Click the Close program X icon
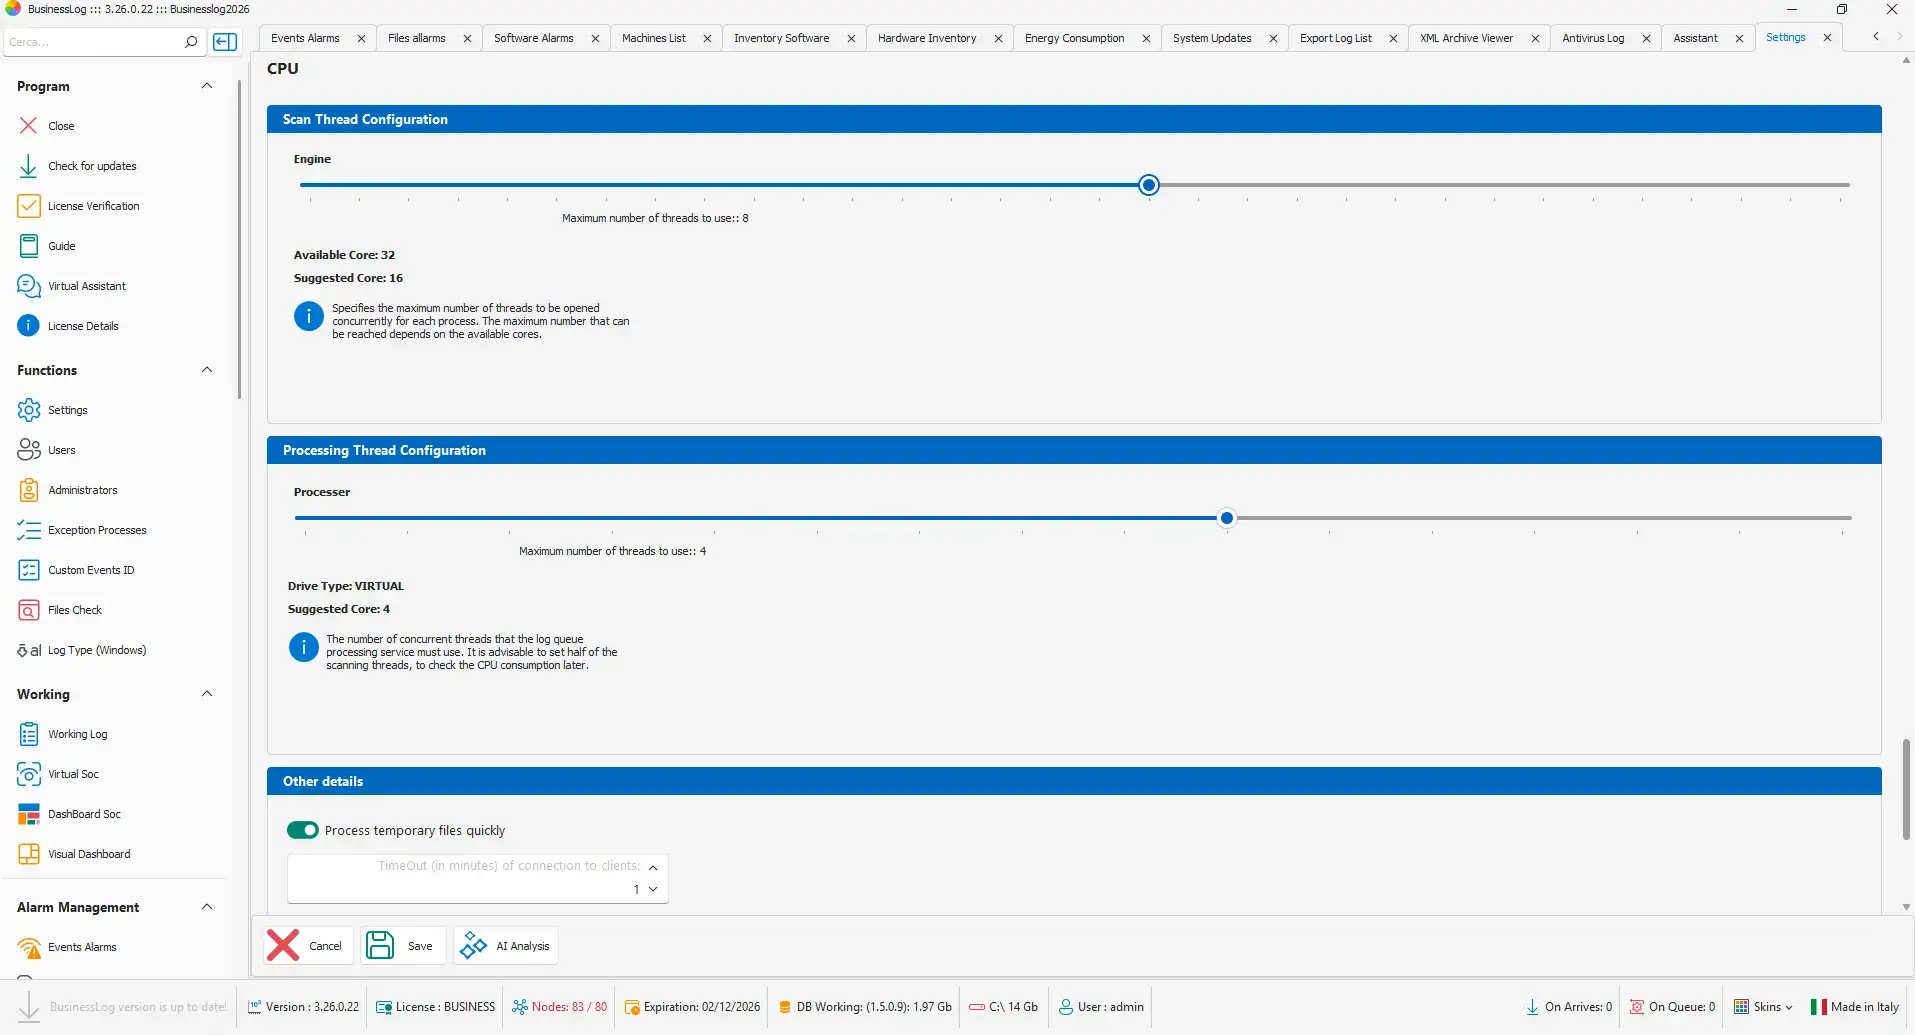Image resolution: width=1915 pixels, height=1035 pixels. point(28,126)
